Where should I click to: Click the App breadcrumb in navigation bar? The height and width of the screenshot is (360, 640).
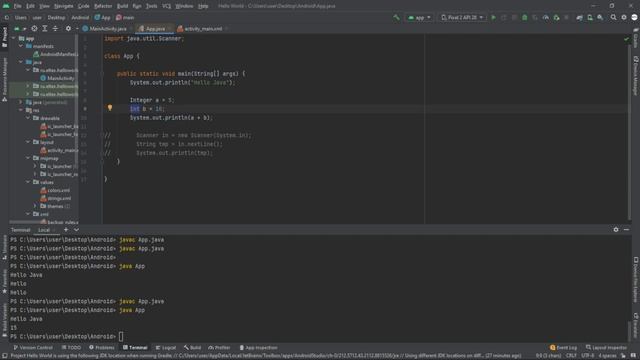pyautogui.click(x=102, y=18)
